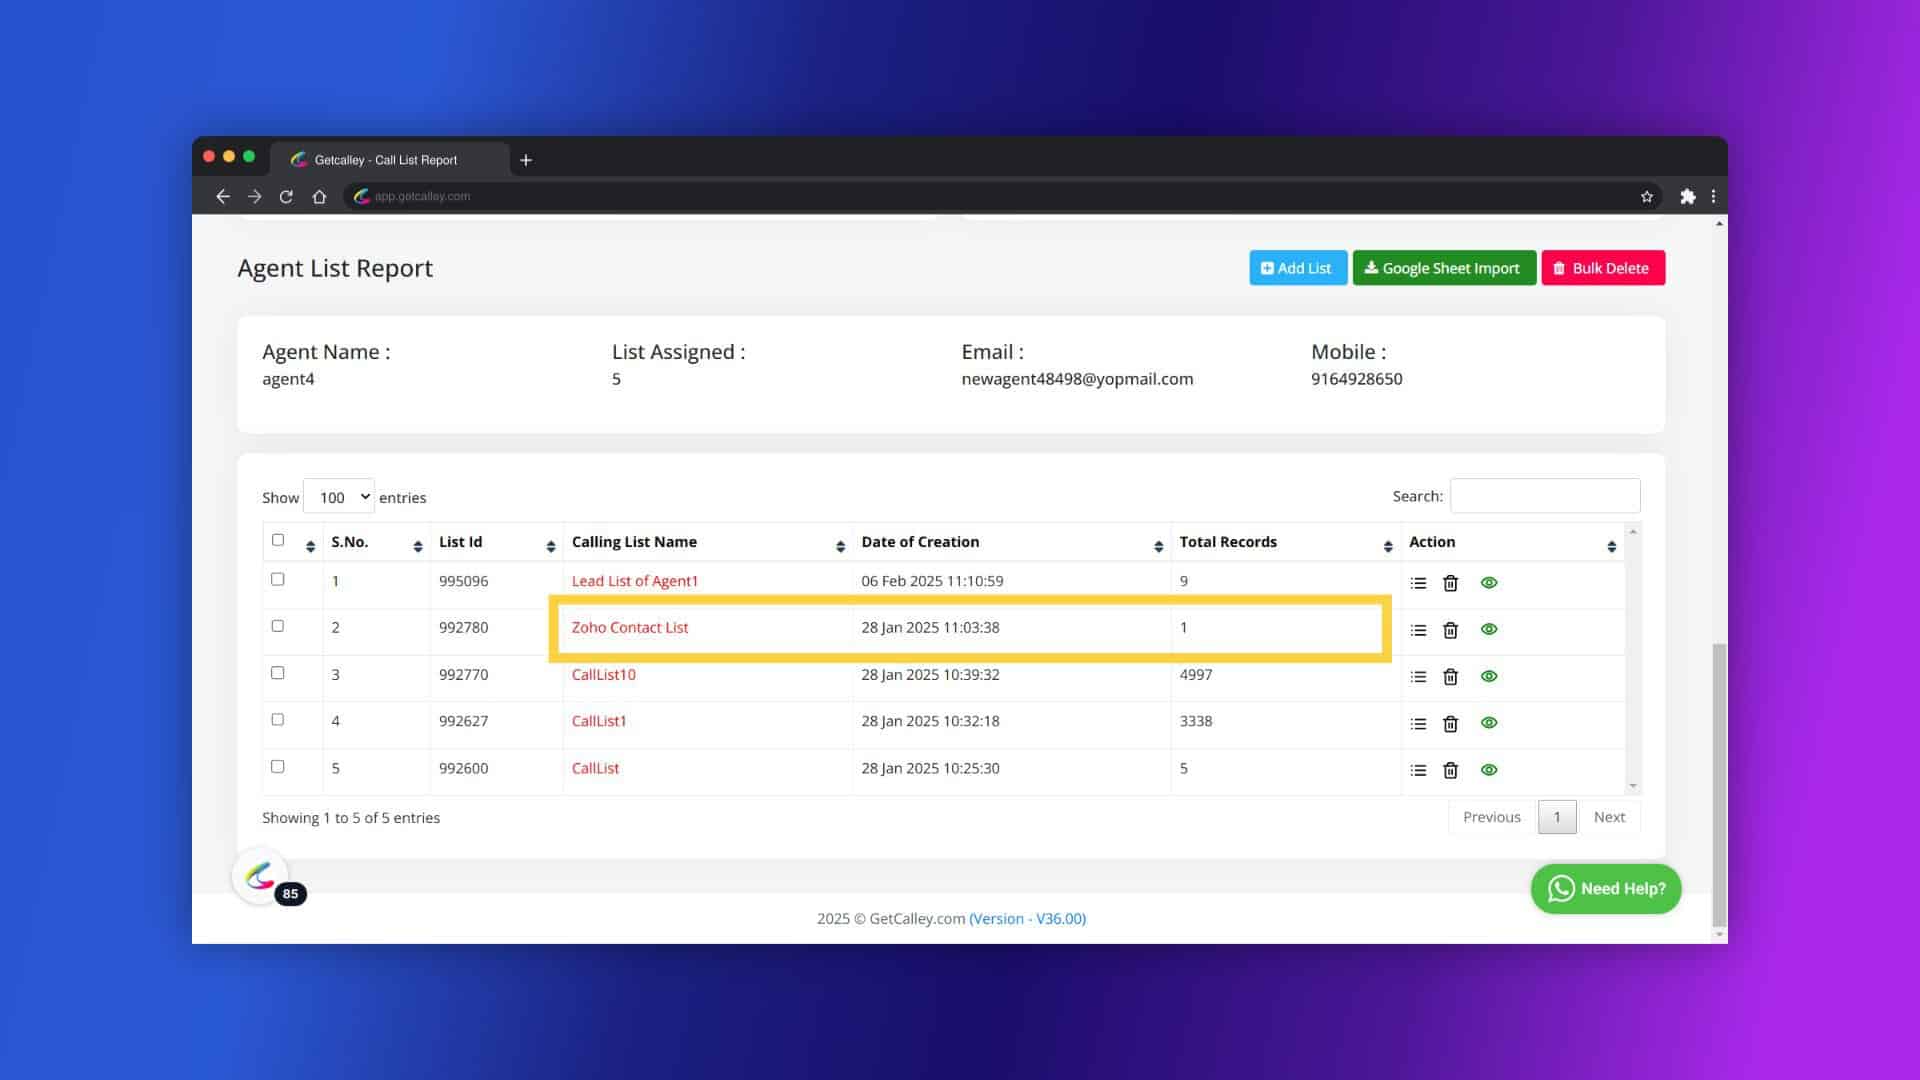The image size is (1920, 1080).
Task: Select the Zoho Contact List link
Action: (629, 628)
